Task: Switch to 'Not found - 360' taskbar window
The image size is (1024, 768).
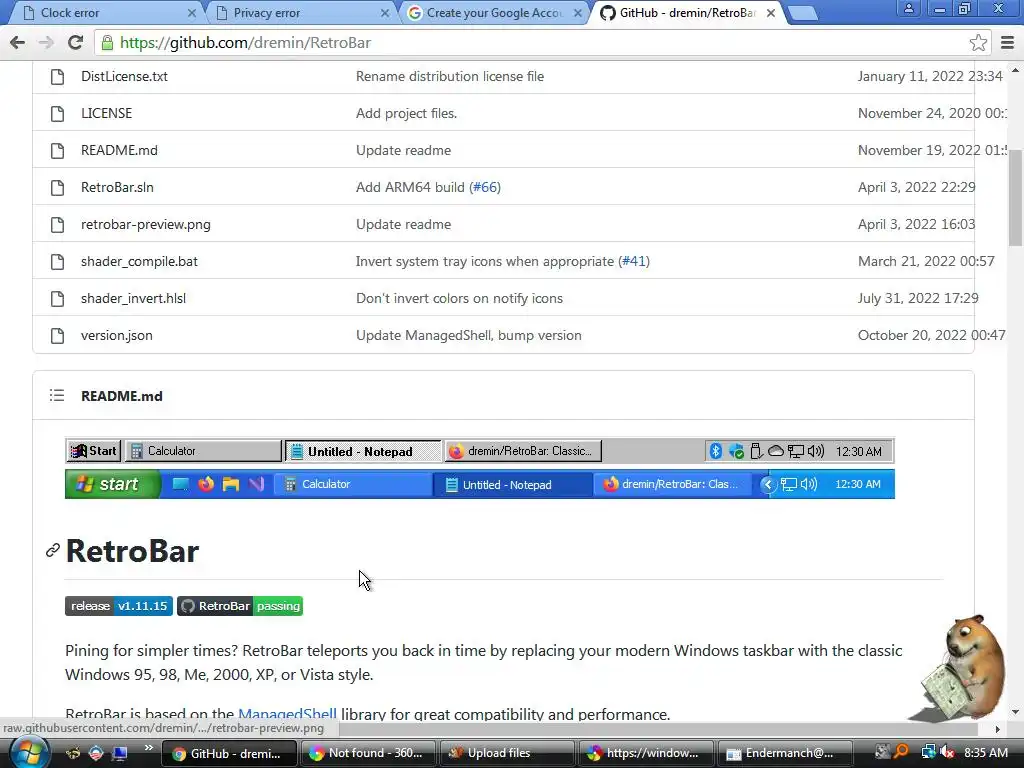Action: pos(366,753)
